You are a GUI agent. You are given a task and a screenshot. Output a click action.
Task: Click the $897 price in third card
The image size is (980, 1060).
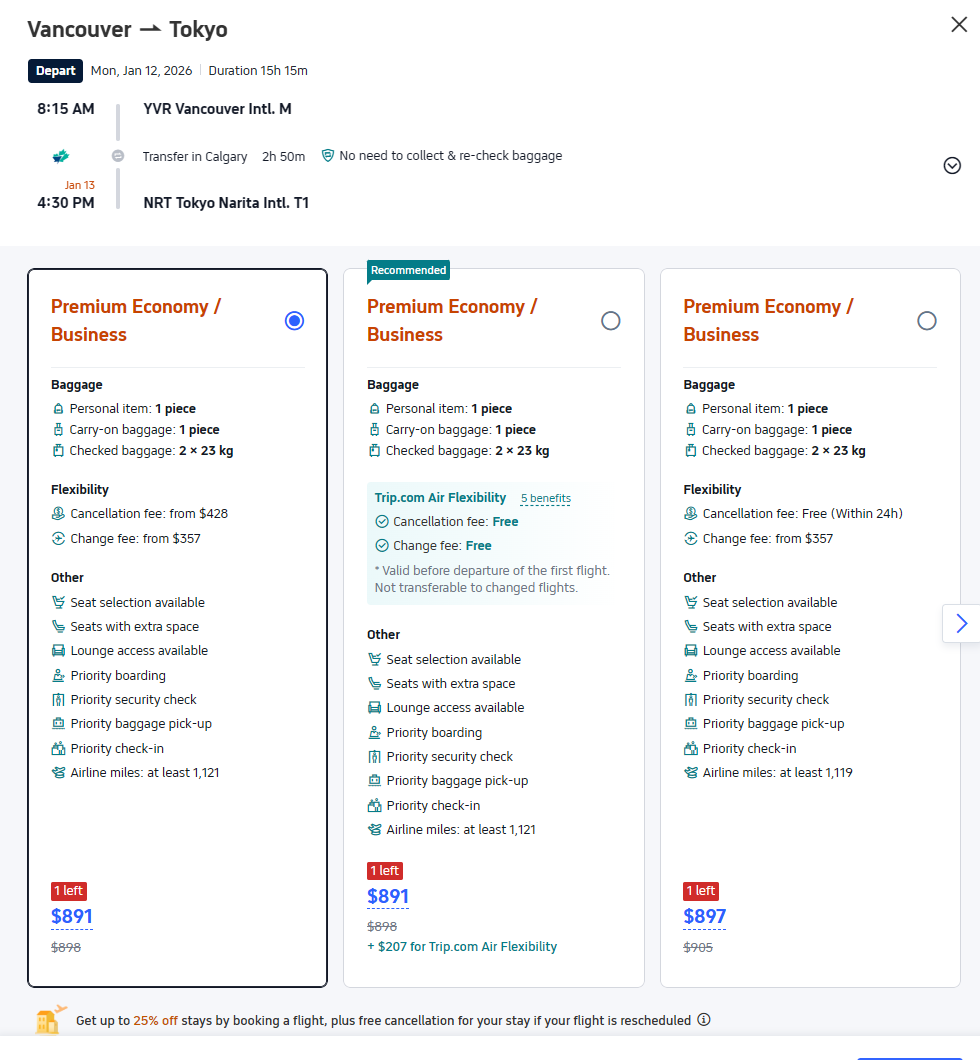[x=704, y=917]
